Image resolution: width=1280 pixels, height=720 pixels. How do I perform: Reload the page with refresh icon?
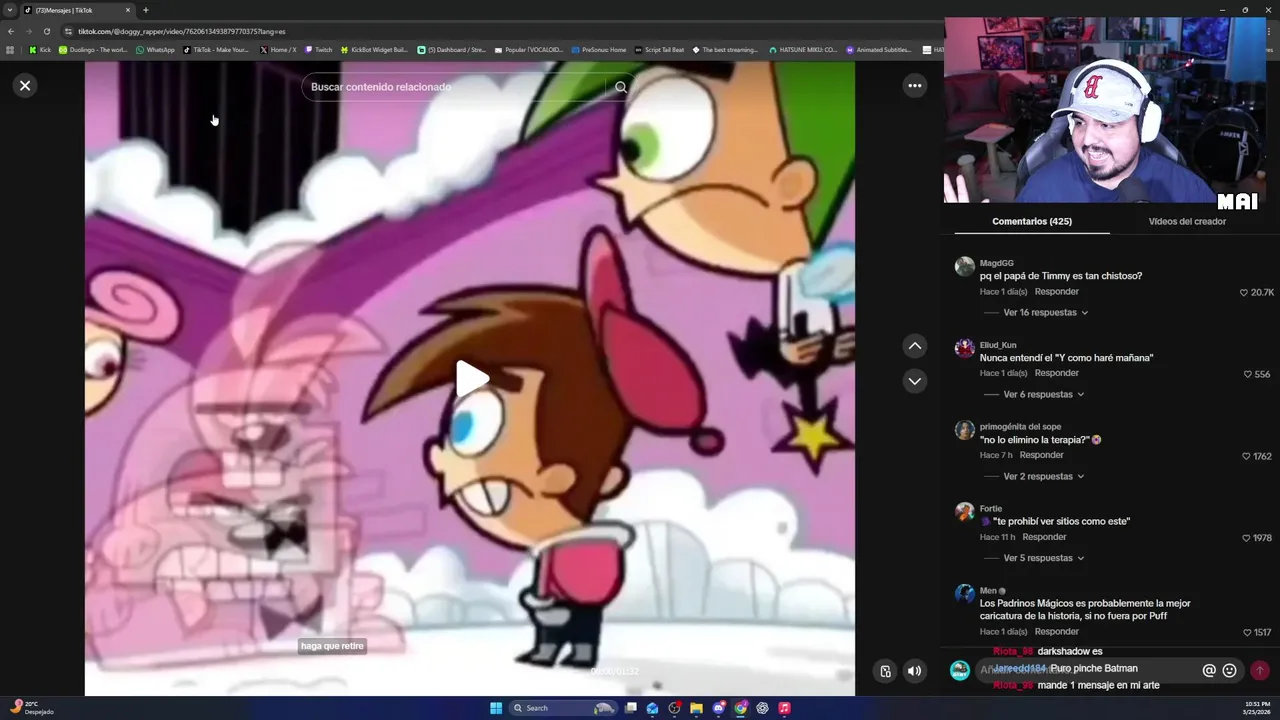point(46,31)
